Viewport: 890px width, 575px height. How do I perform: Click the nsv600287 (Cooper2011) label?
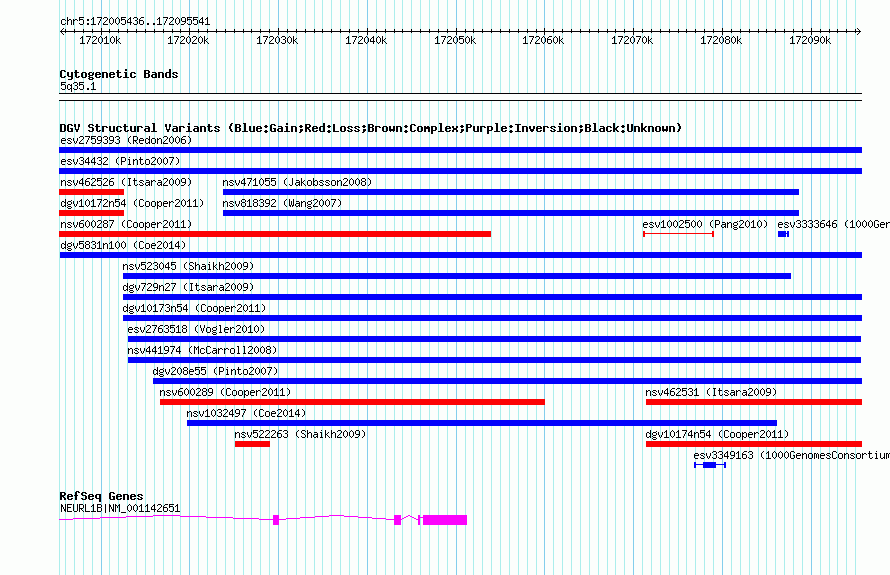pos(126,224)
